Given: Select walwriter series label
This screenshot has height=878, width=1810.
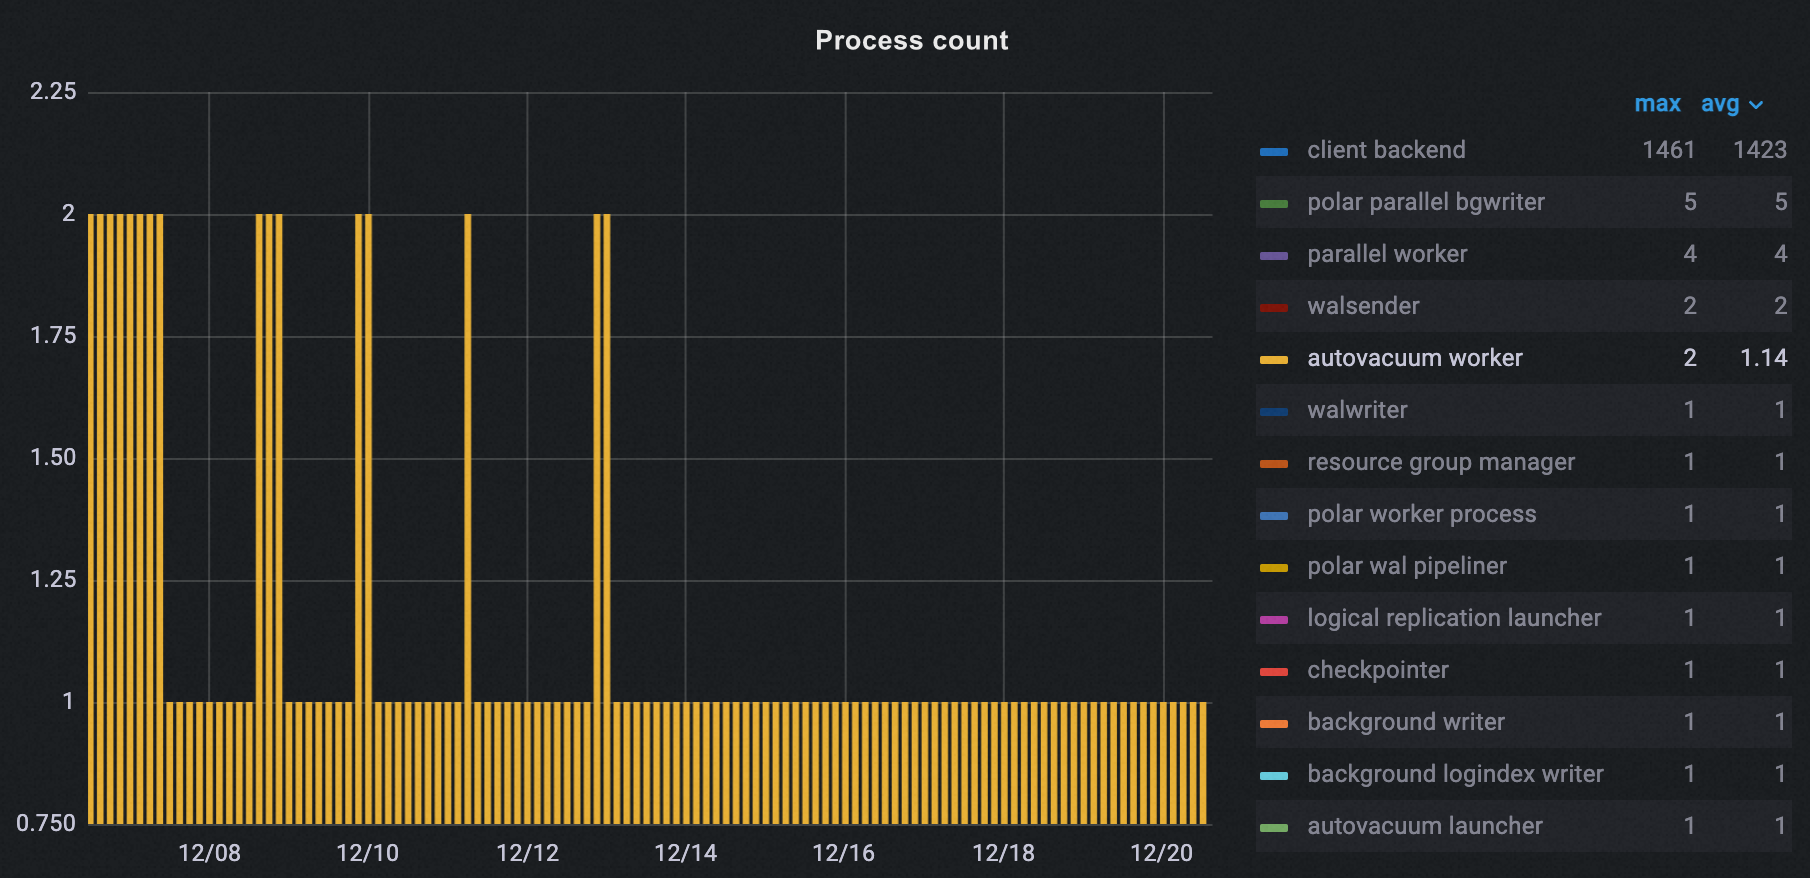Looking at the screenshot, I should tap(1357, 410).
